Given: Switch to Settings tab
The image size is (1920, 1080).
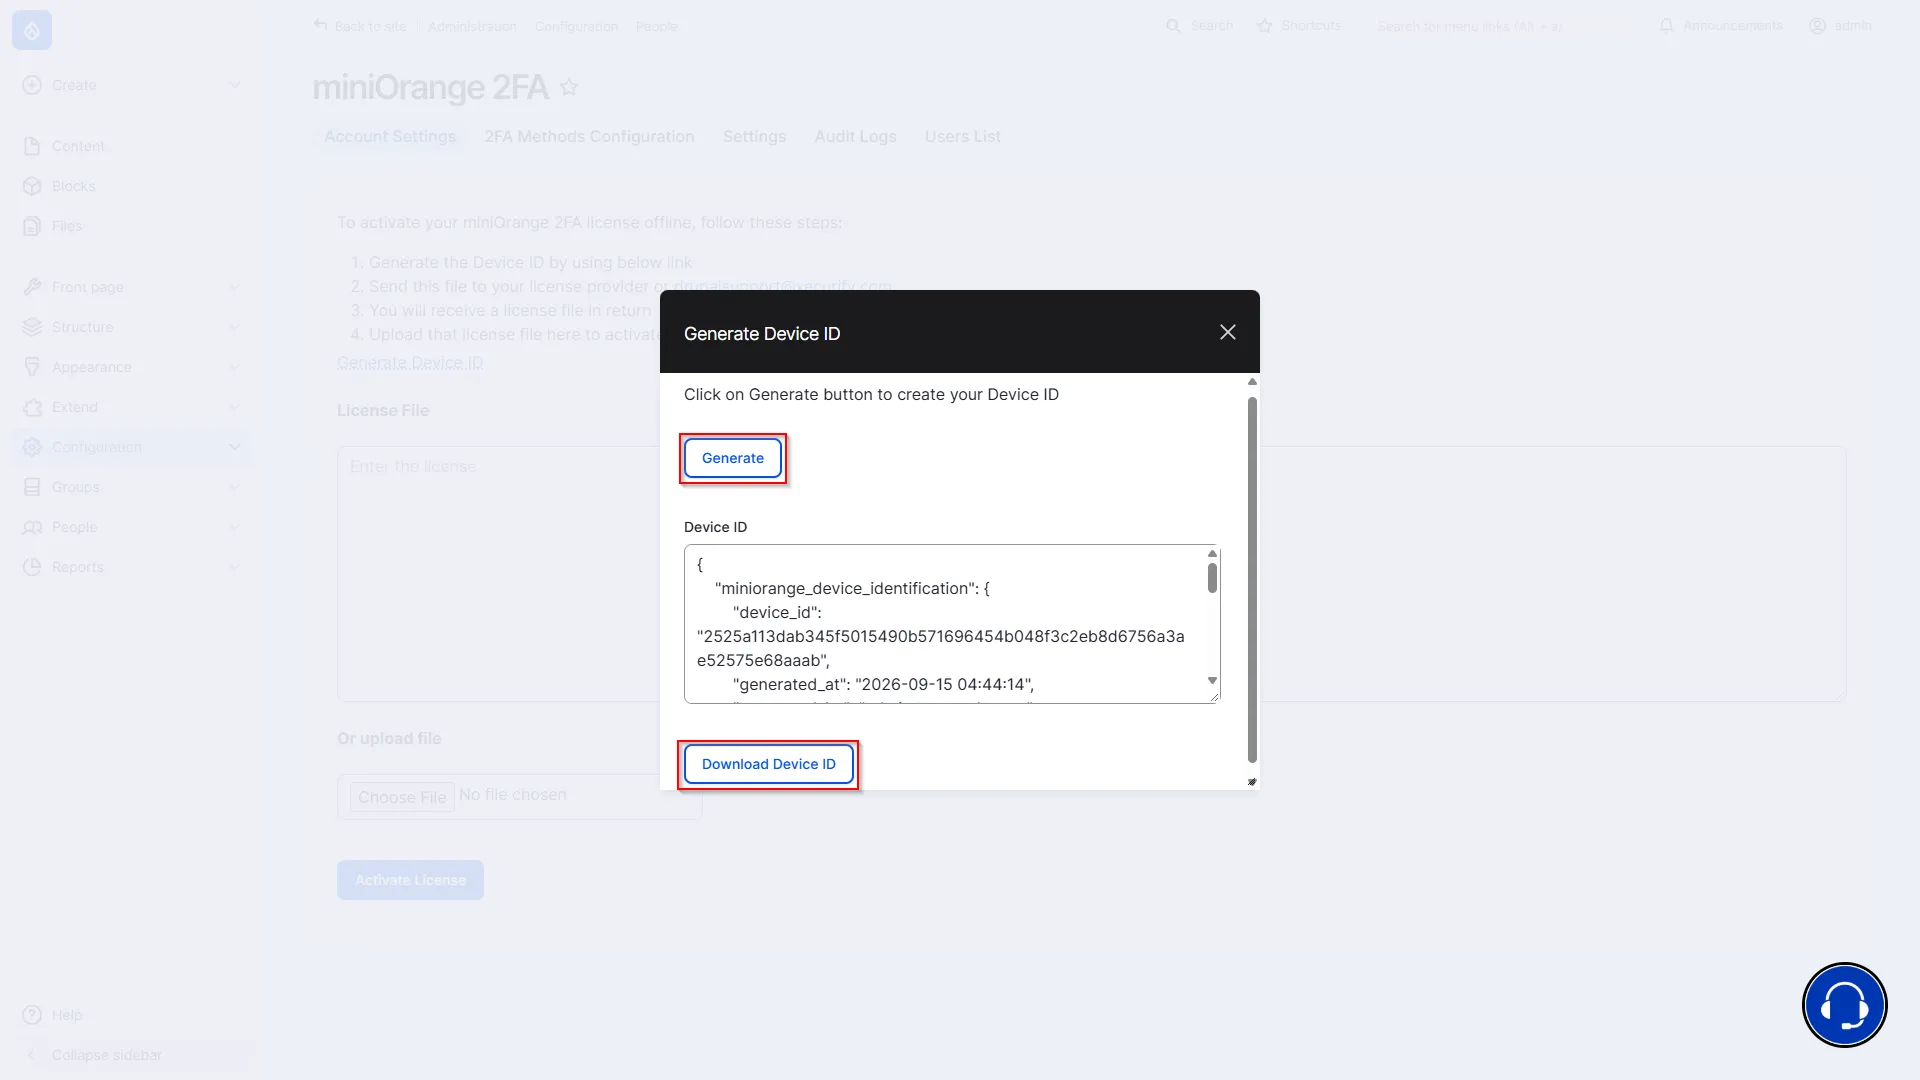Looking at the screenshot, I should click(754, 137).
